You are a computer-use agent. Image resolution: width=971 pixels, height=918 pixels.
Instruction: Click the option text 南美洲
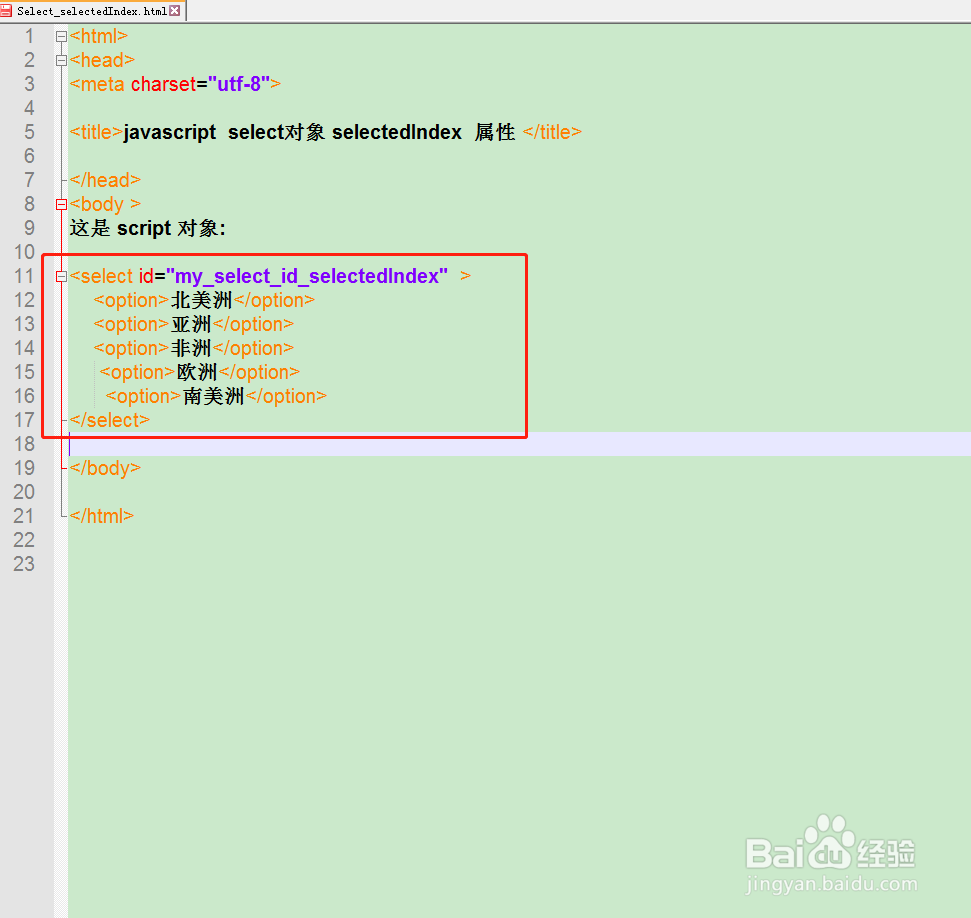pos(214,396)
